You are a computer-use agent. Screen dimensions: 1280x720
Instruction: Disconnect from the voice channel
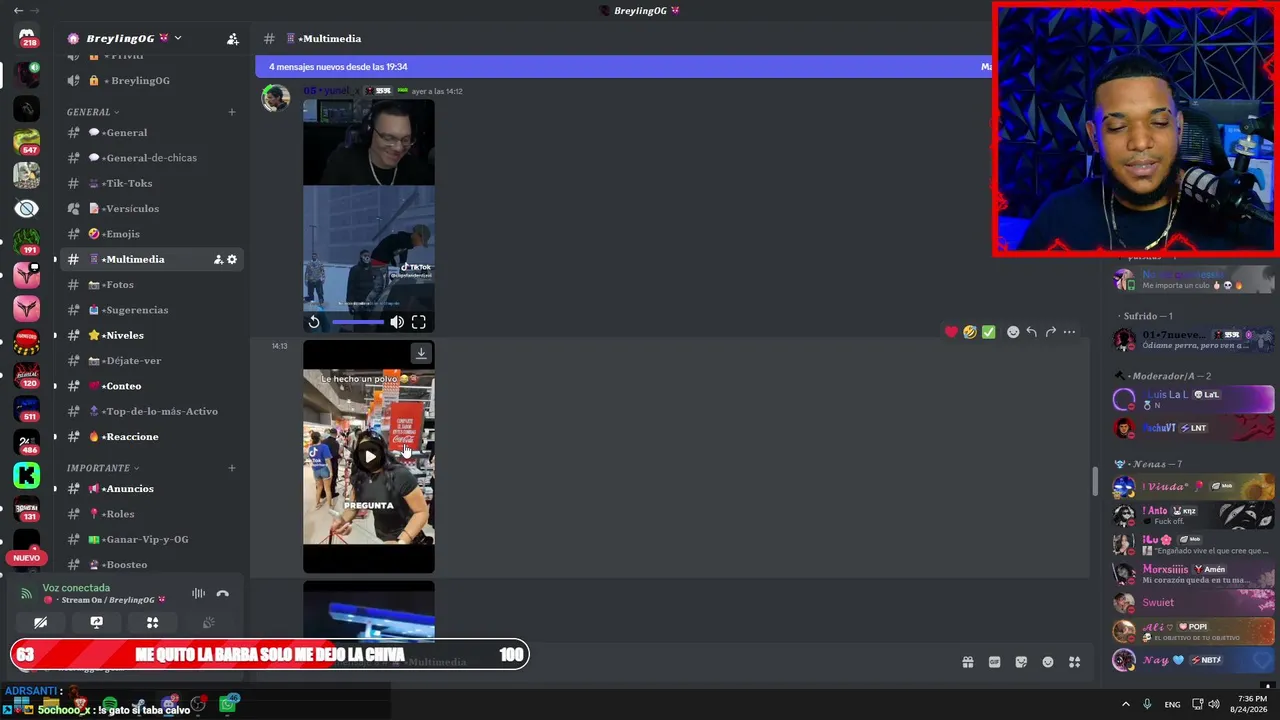(223, 594)
